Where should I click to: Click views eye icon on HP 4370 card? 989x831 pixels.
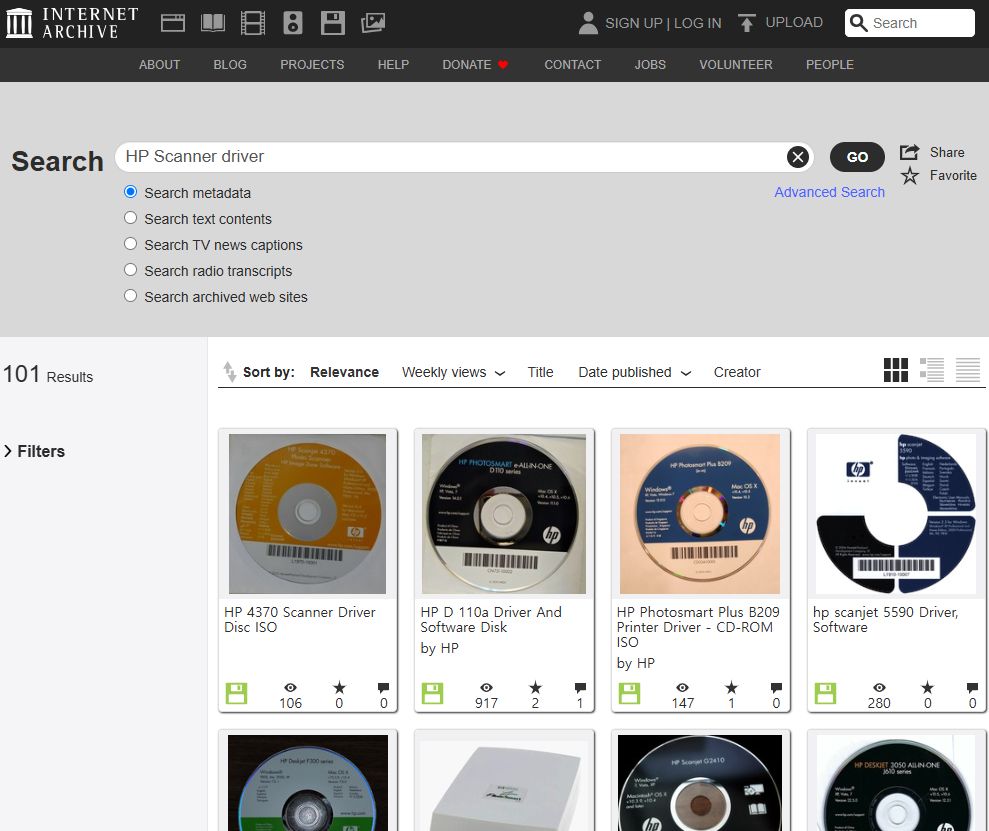pos(290,688)
